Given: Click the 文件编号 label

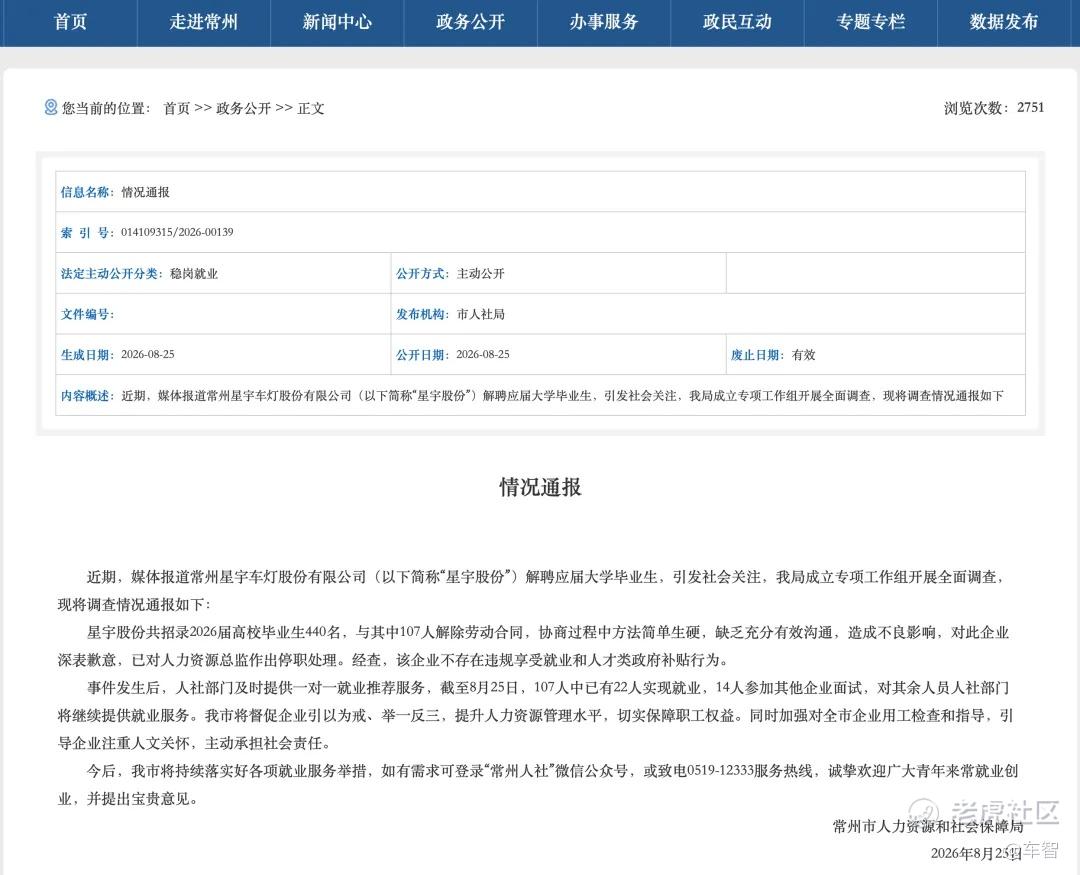Looking at the screenshot, I should pyautogui.click(x=87, y=314).
